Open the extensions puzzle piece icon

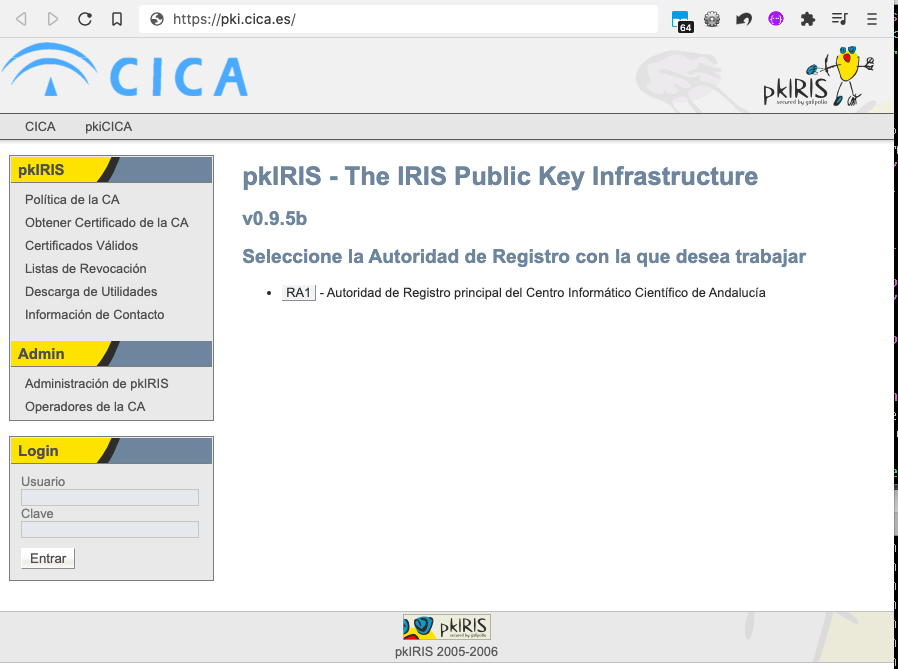tap(808, 19)
